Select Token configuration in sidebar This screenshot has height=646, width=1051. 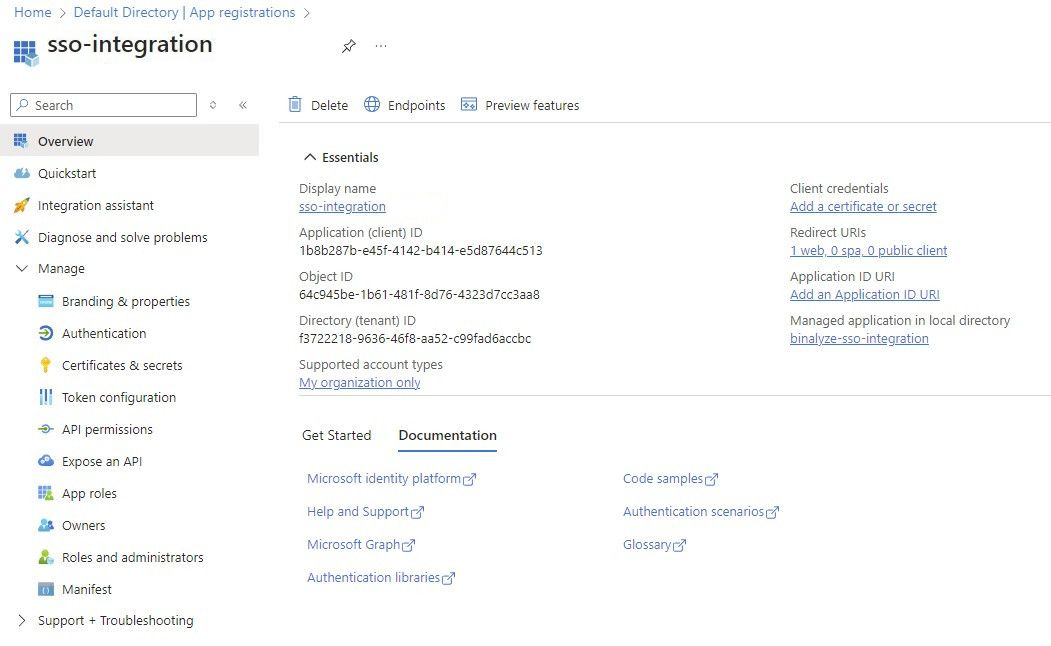pyautogui.click(x=118, y=397)
